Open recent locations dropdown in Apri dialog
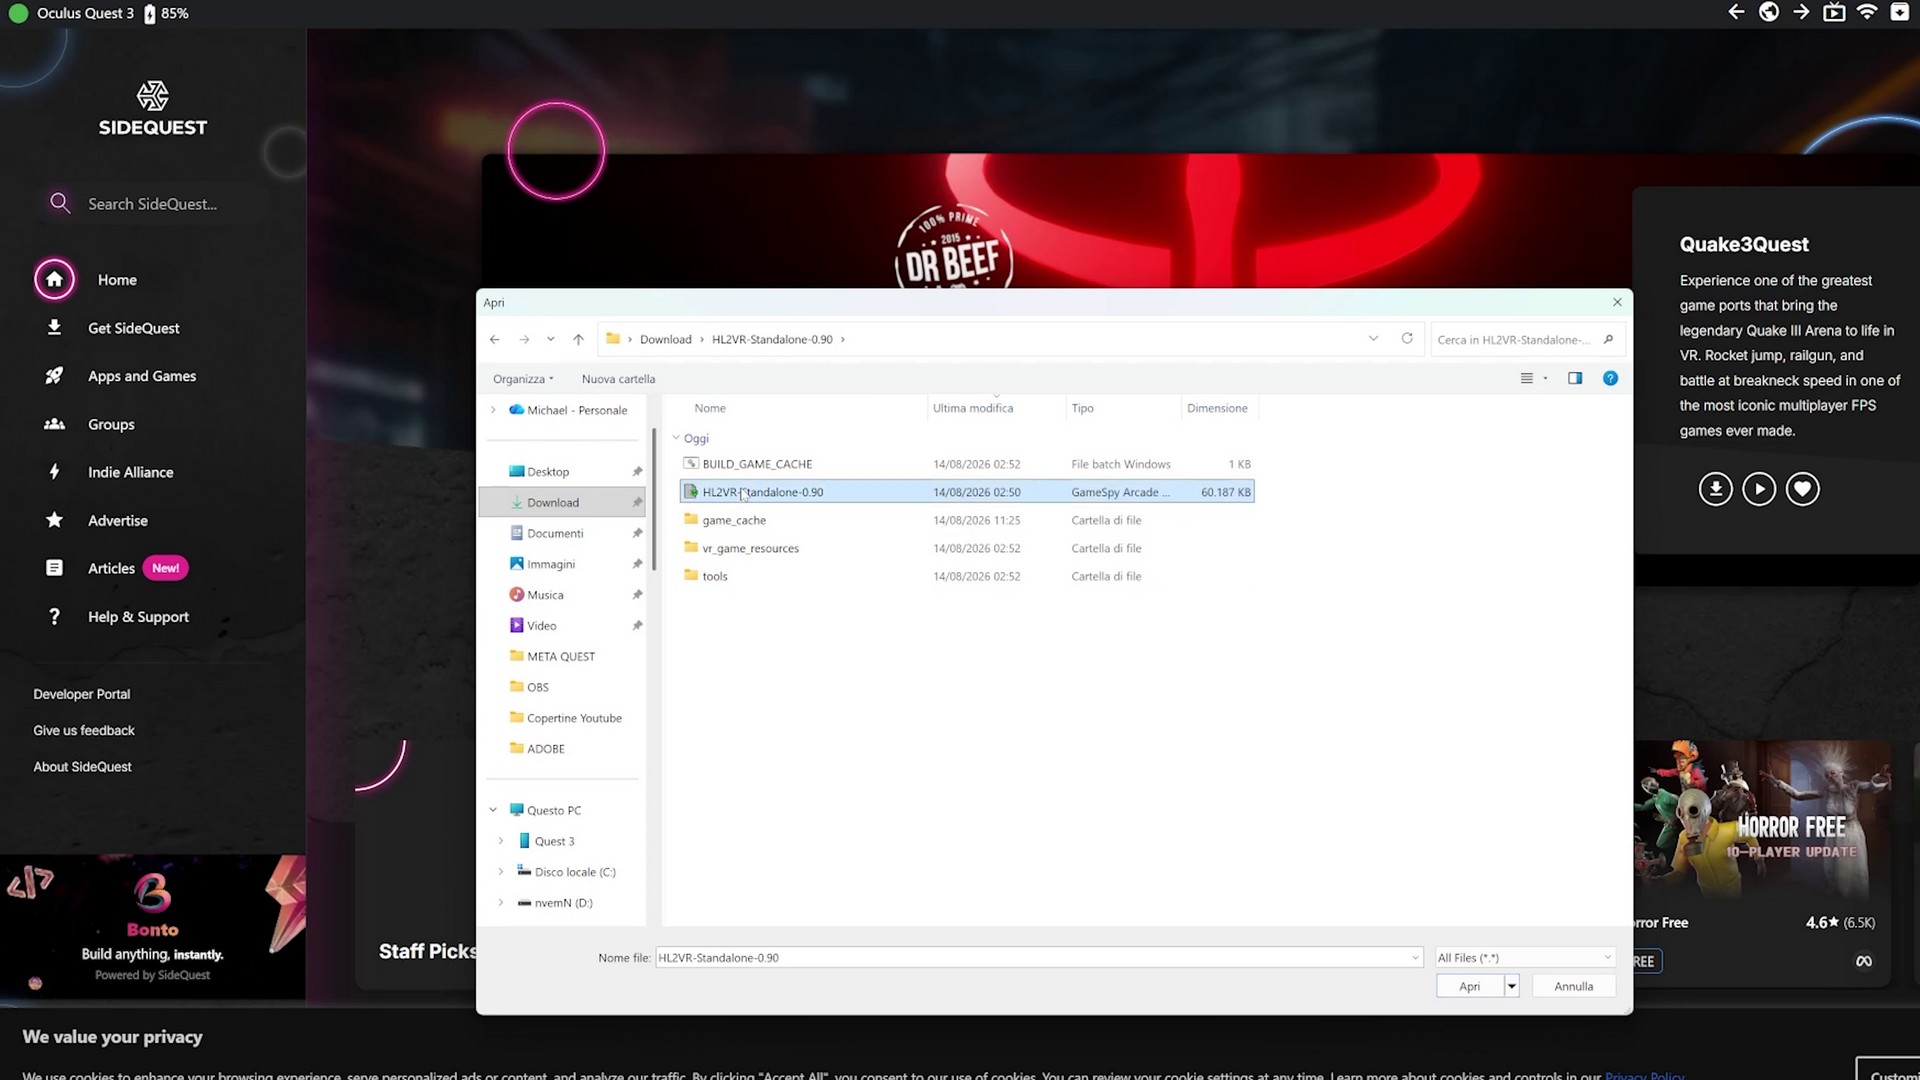 point(551,340)
